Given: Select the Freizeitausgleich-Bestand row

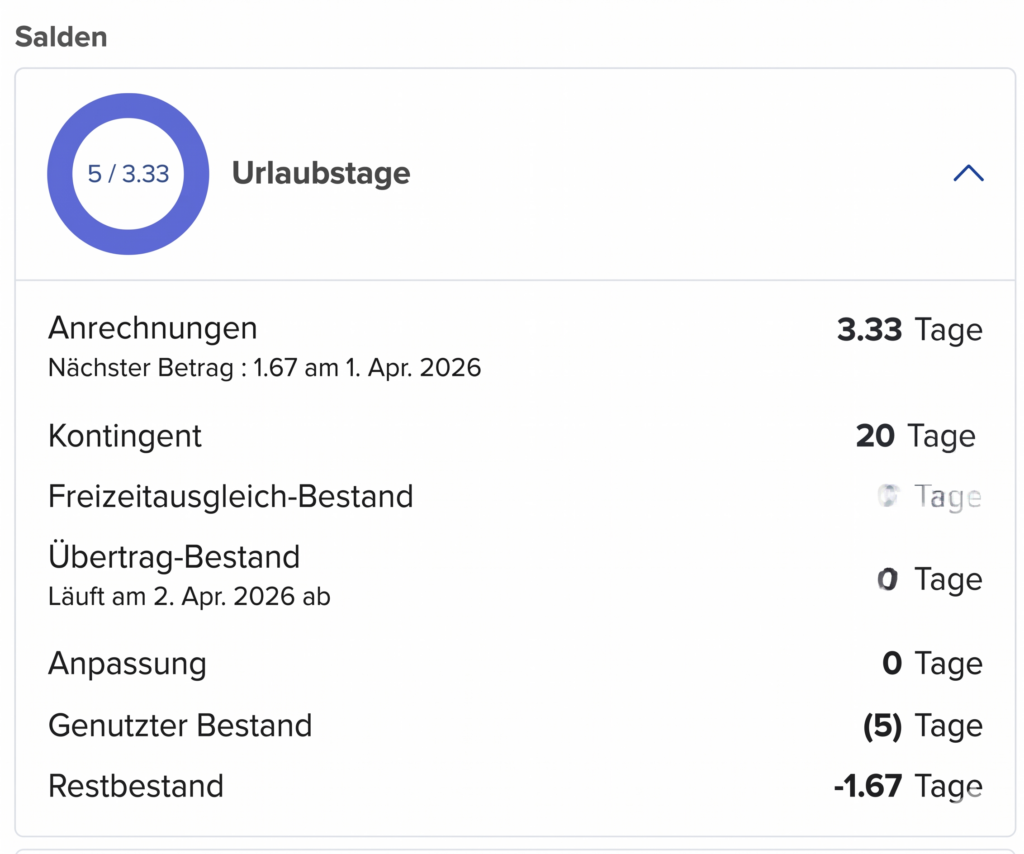Looking at the screenshot, I should point(230,496).
